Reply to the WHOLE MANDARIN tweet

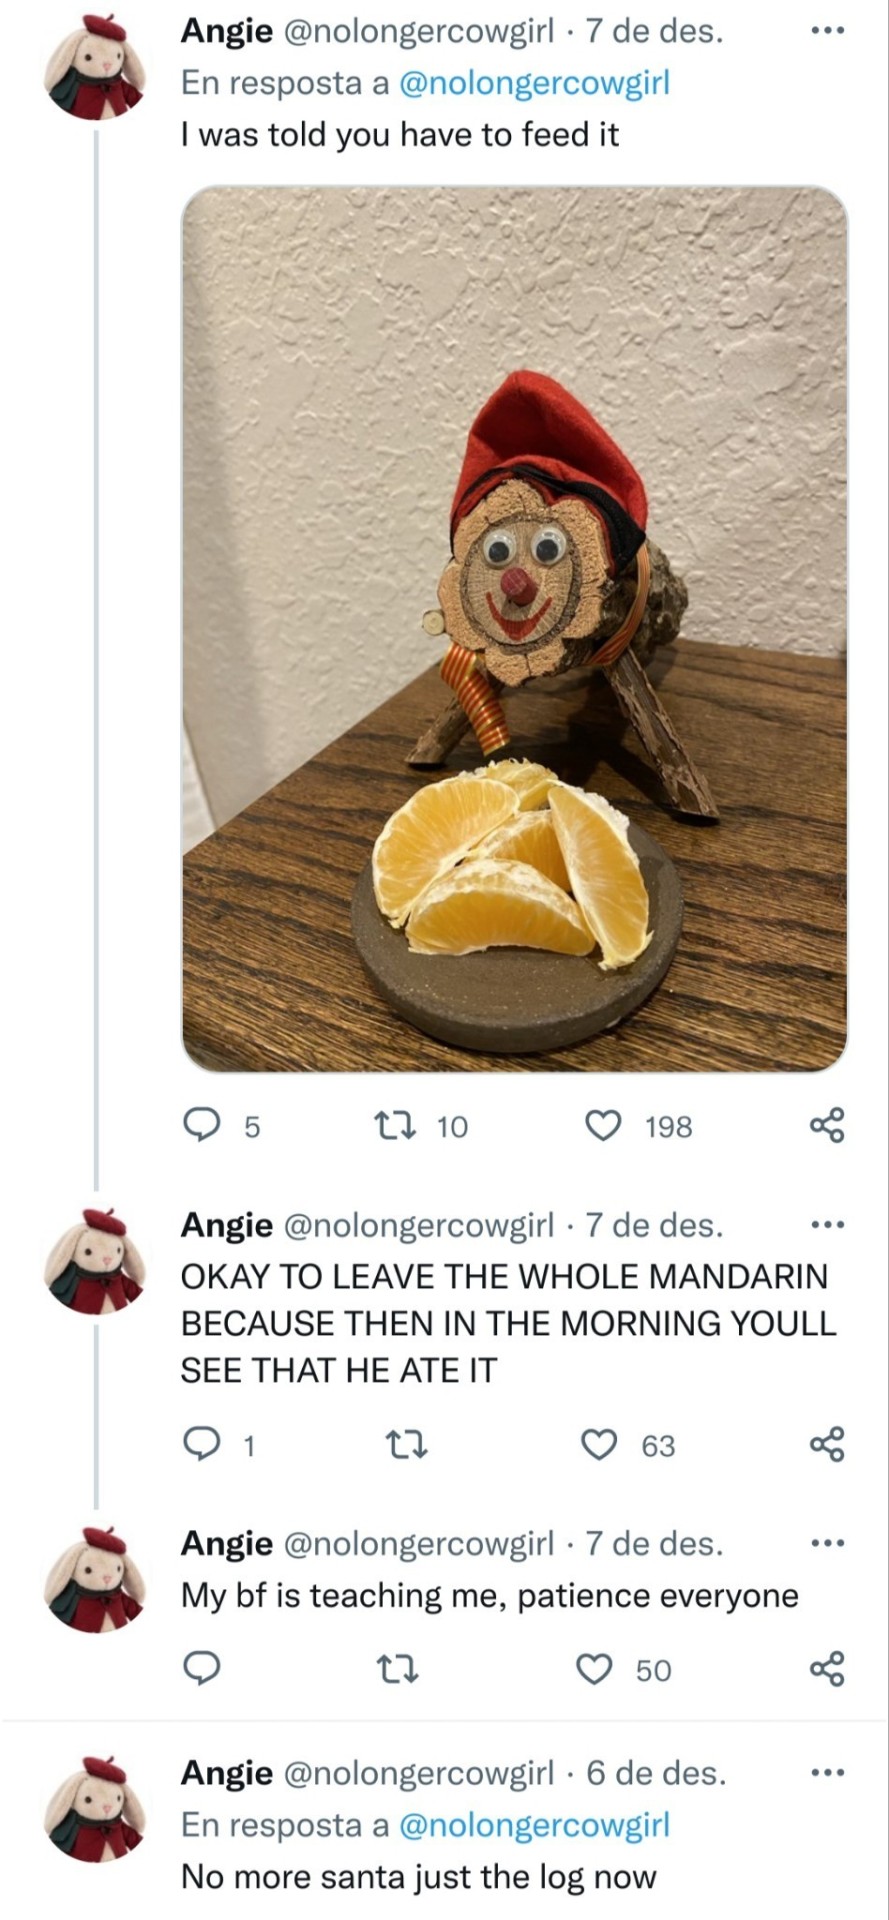click(x=203, y=1445)
